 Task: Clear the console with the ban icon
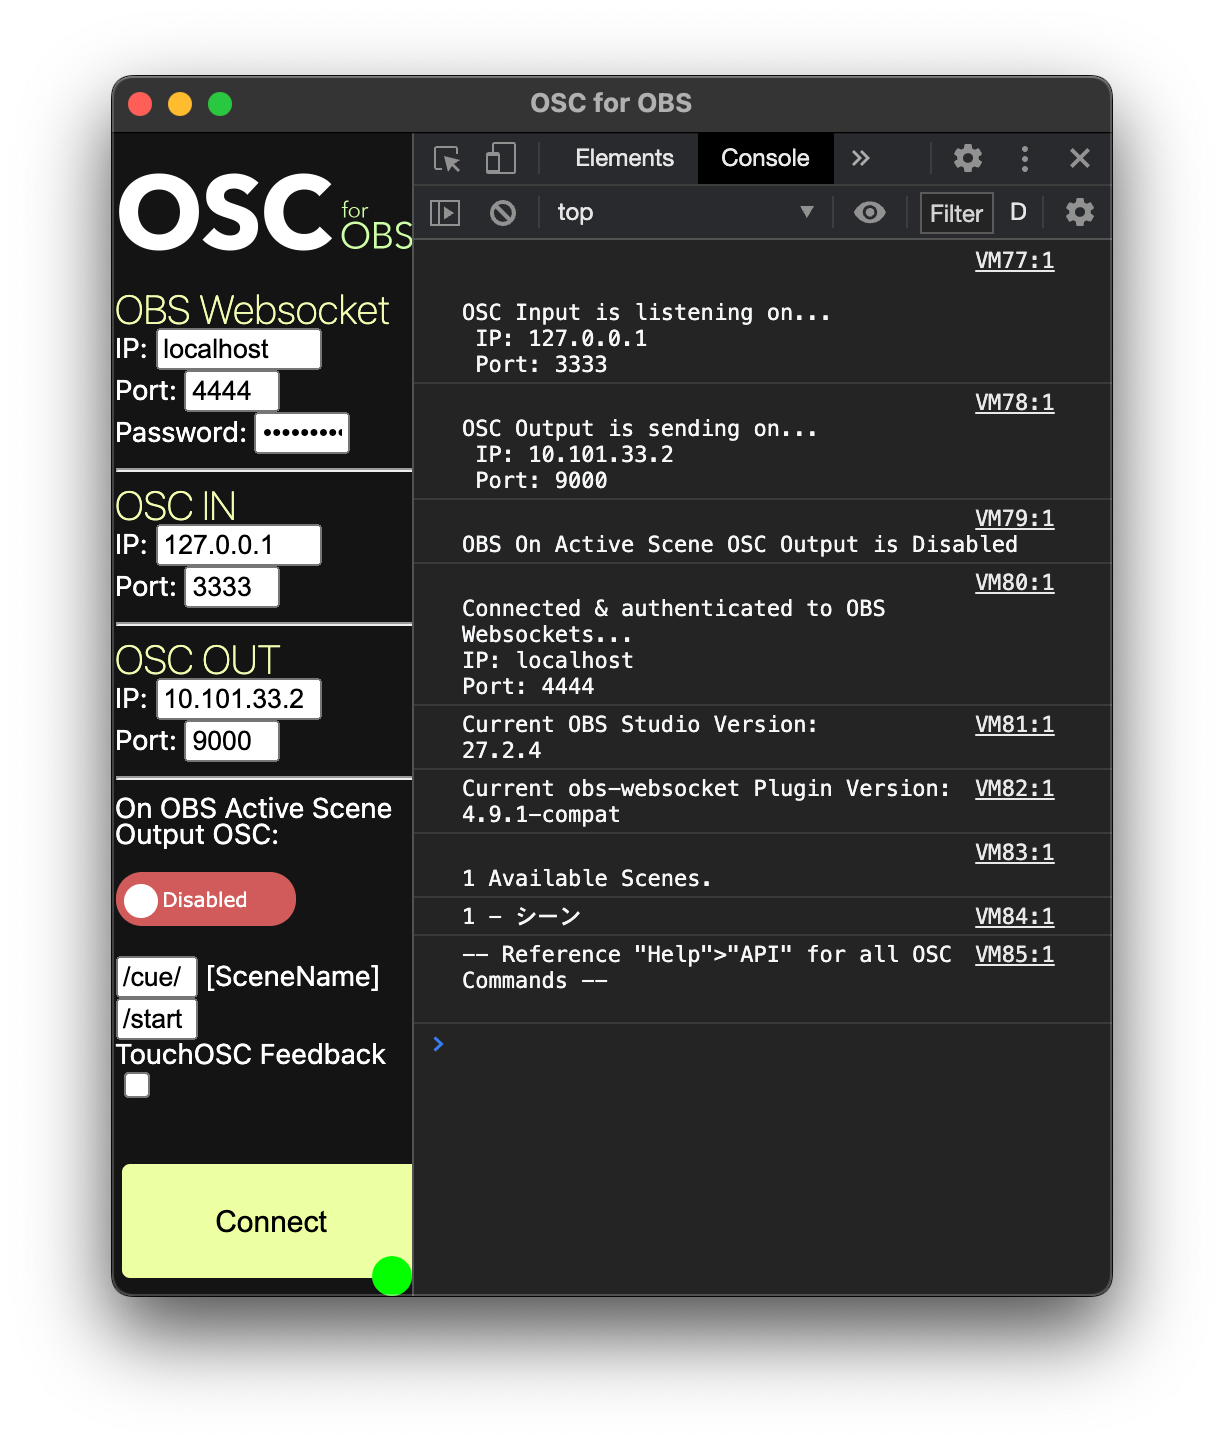click(x=503, y=213)
